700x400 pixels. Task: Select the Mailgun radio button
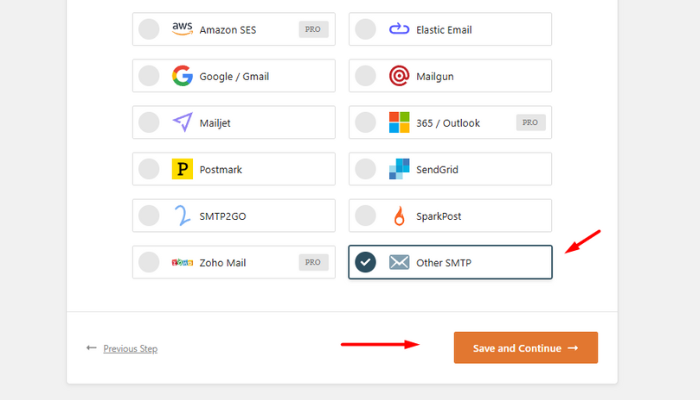pyautogui.click(x=366, y=76)
